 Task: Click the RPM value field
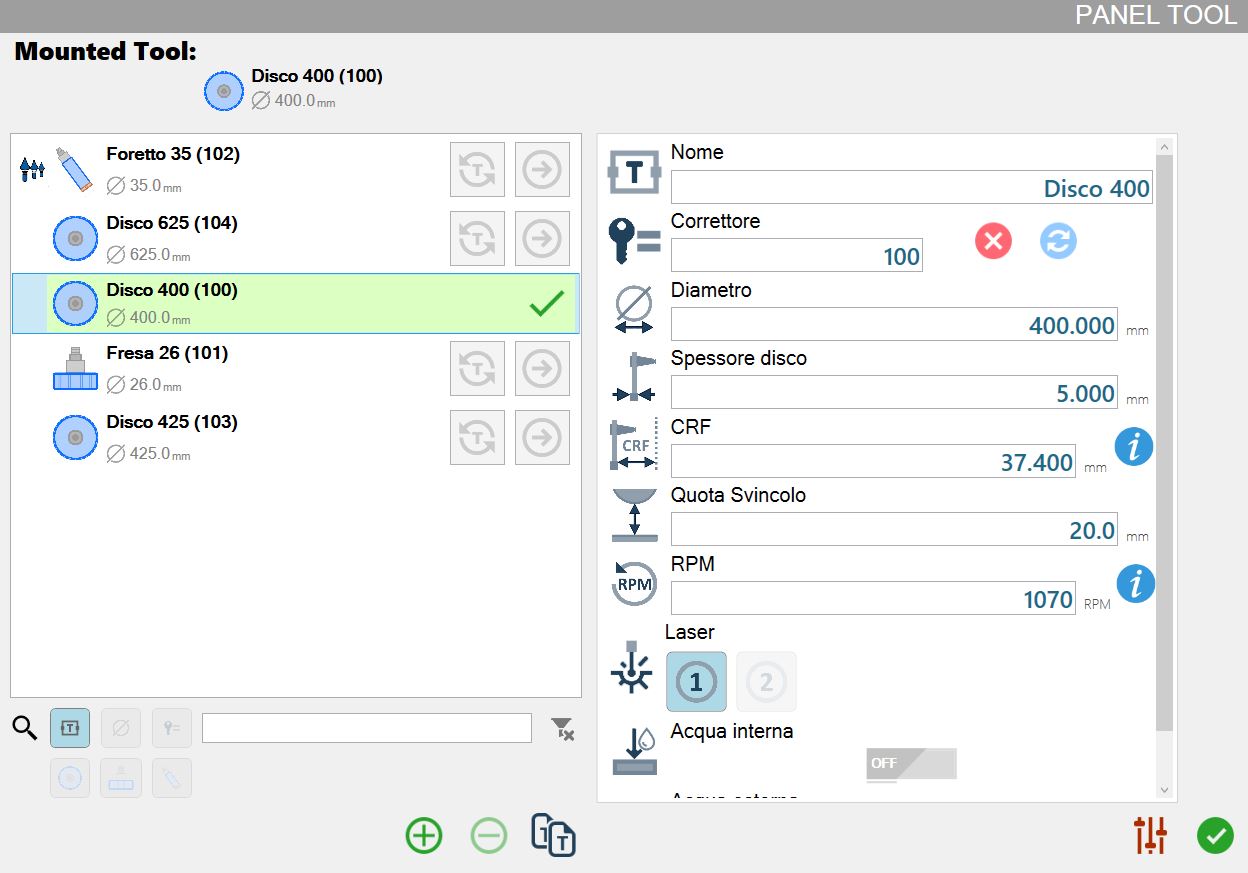point(873,598)
